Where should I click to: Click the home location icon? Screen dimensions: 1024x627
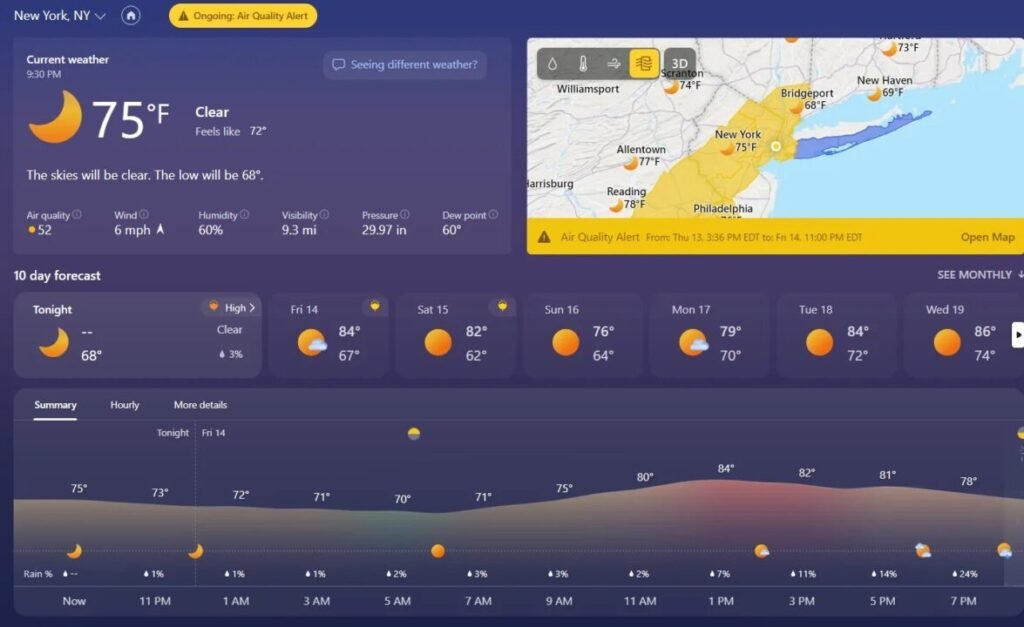pos(131,16)
